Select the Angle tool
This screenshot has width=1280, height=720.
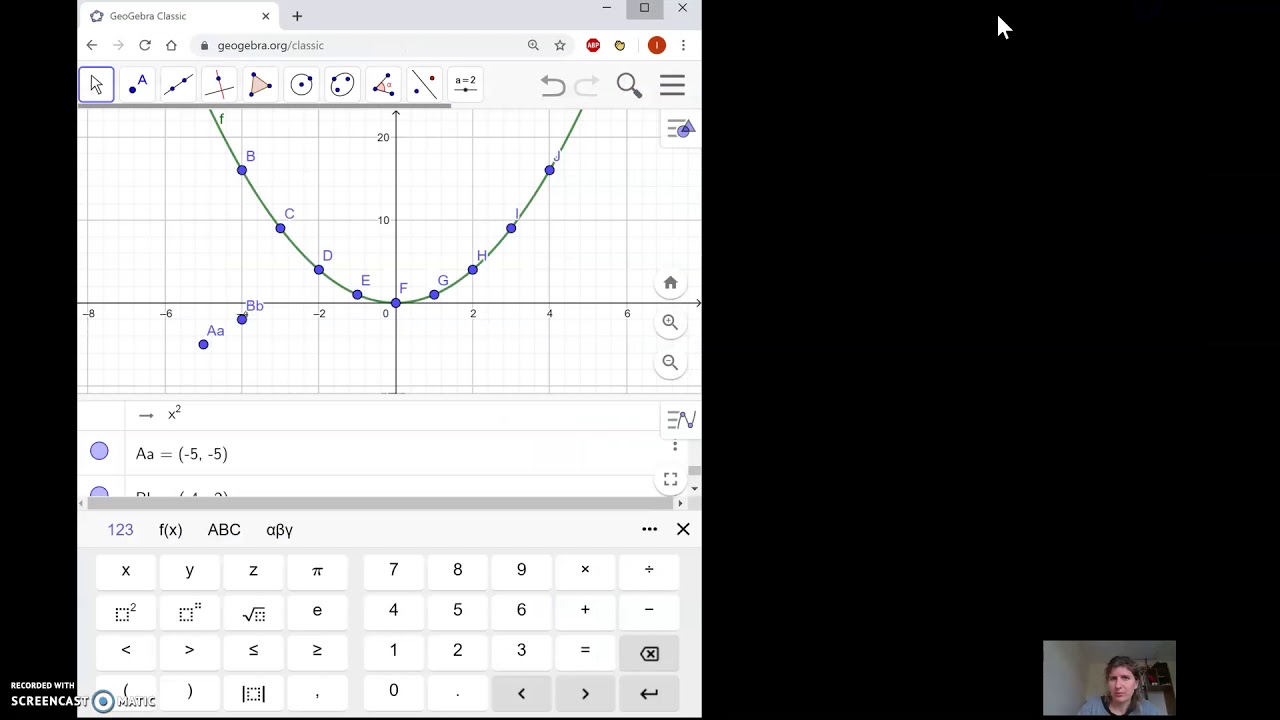point(383,85)
